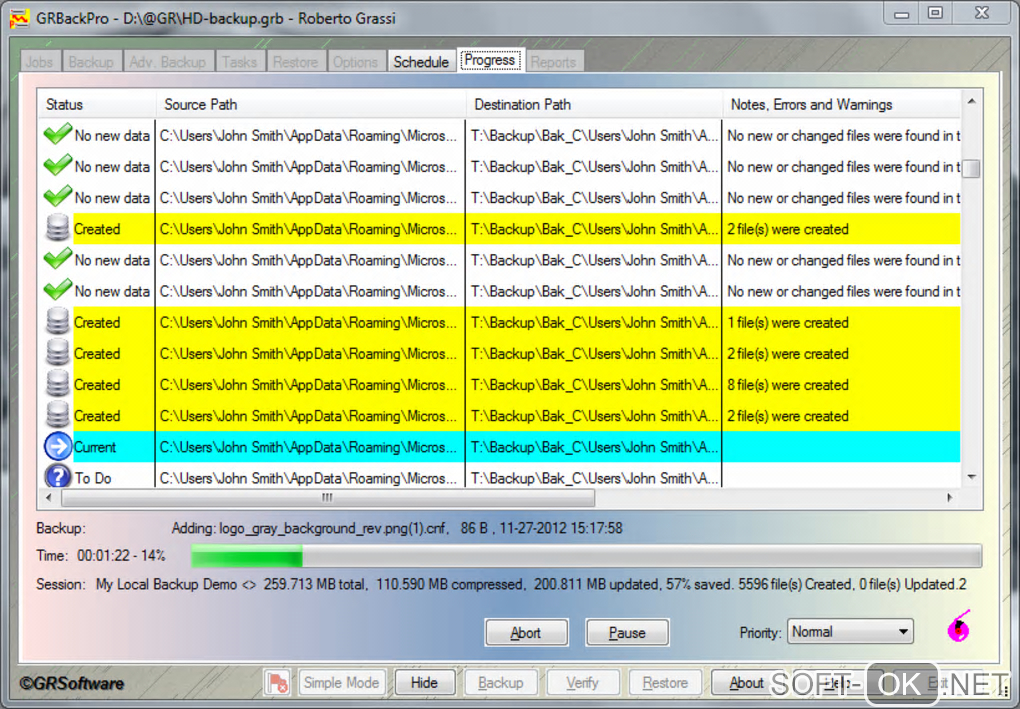Open the Priority dropdown showing Normal

coord(850,632)
